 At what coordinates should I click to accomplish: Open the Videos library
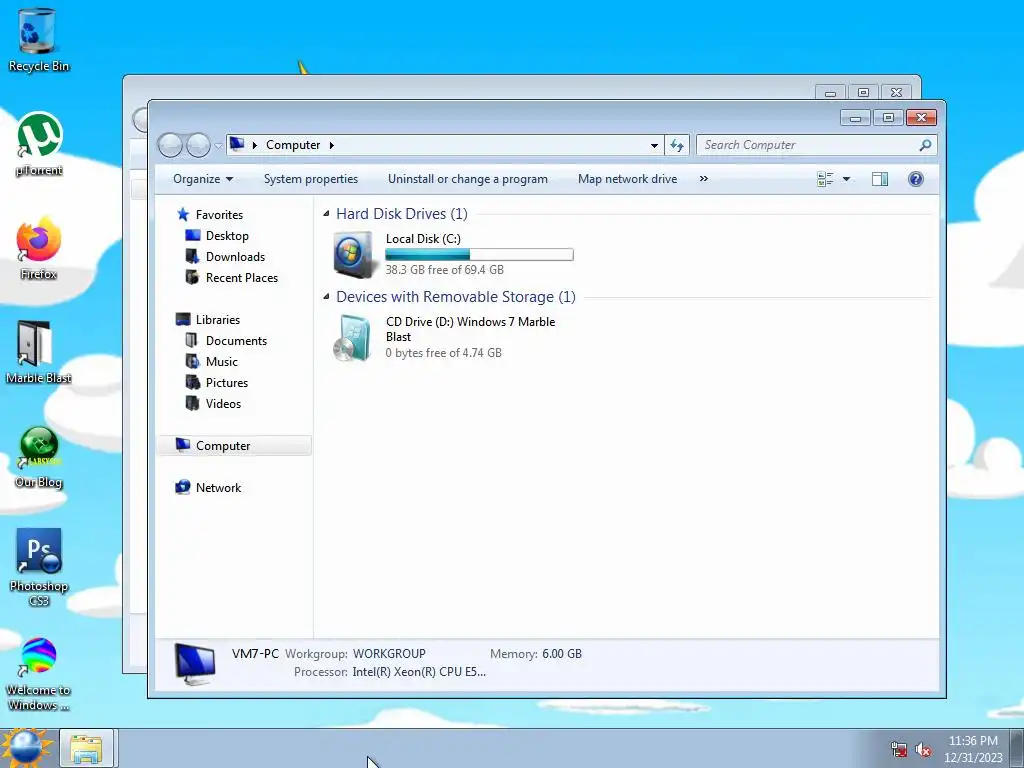coord(223,404)
